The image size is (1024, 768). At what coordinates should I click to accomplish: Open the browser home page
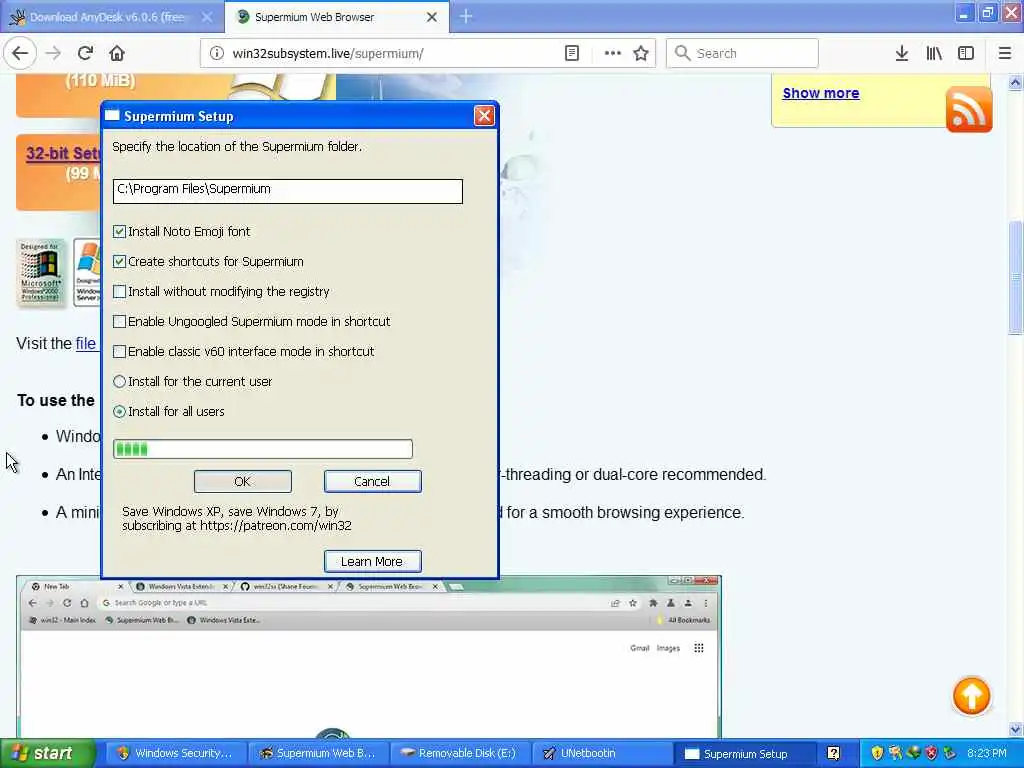click(117, 53)
